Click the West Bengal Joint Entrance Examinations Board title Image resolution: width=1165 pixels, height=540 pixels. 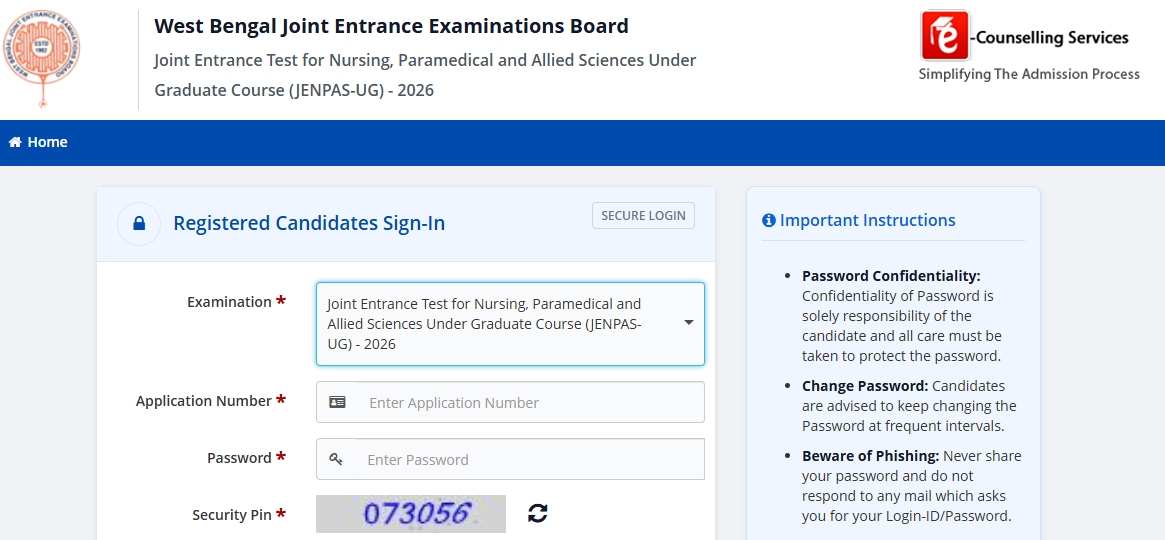coord(392,26)
